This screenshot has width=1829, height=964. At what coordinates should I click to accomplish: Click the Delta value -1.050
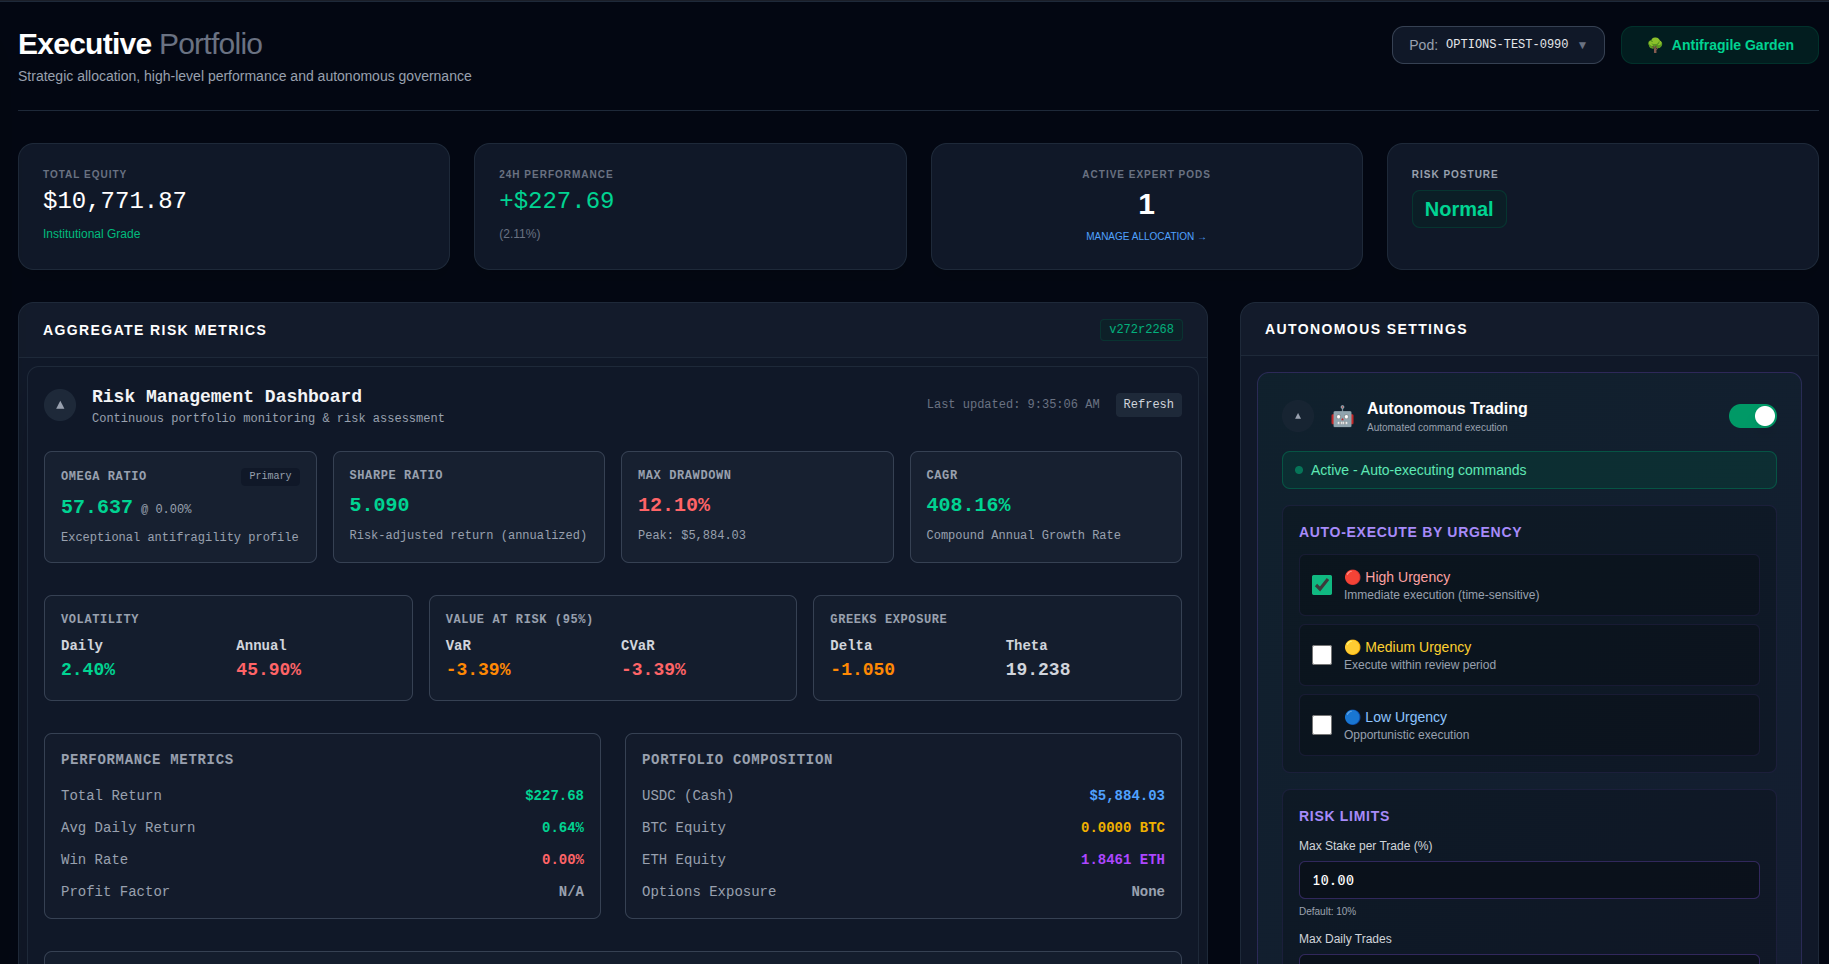tap(862, 669)
